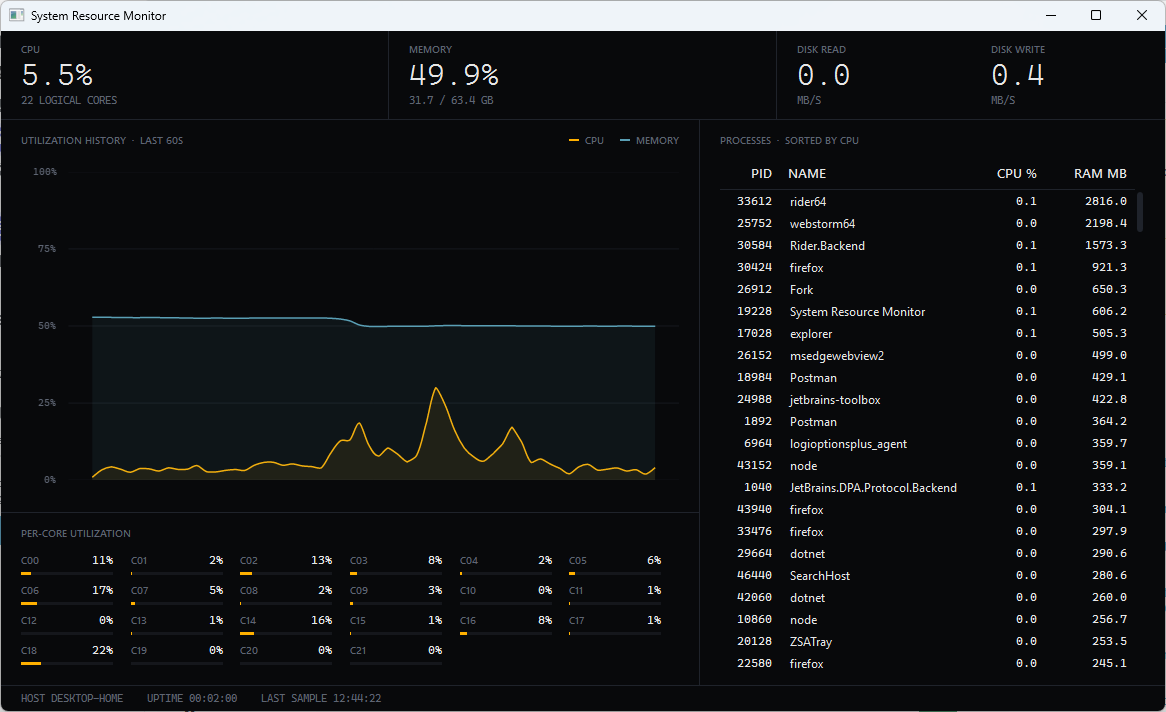This screenshot has height=712, width=1166.
Task: Click the memory 49.9% reading
Action: [x=454, y=75]
